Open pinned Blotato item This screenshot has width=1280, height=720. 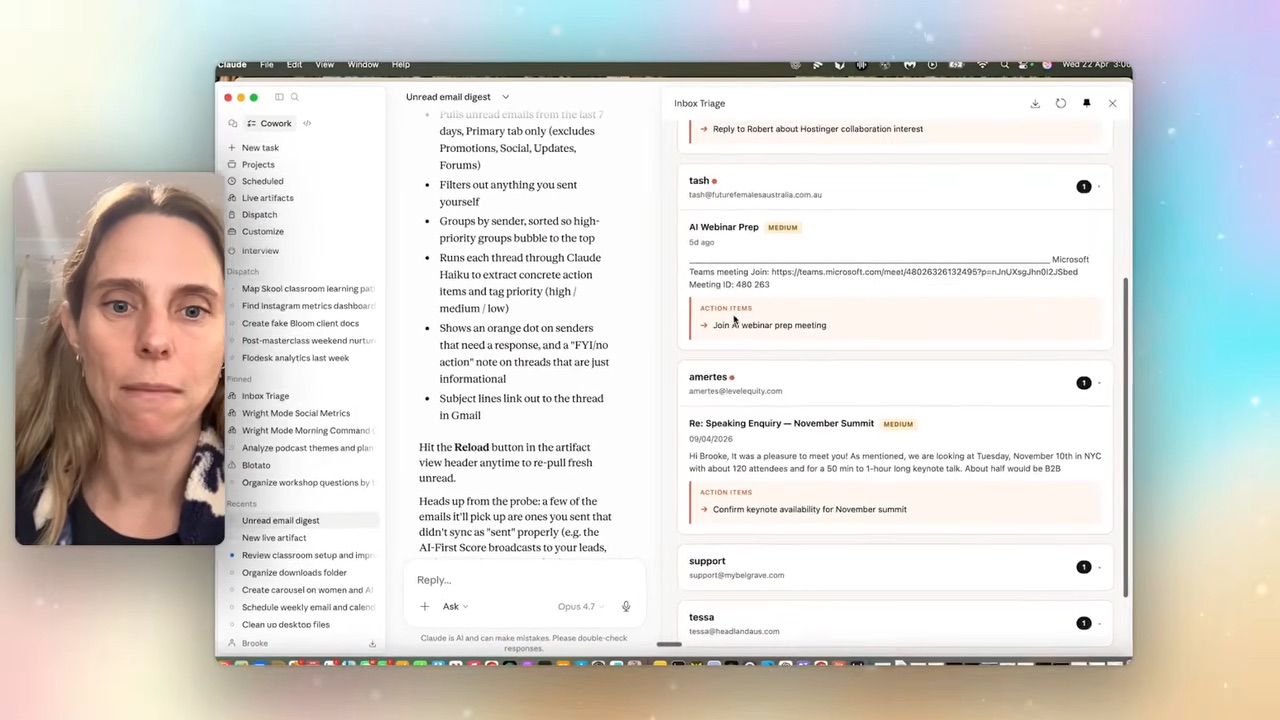tap(256, 465)
